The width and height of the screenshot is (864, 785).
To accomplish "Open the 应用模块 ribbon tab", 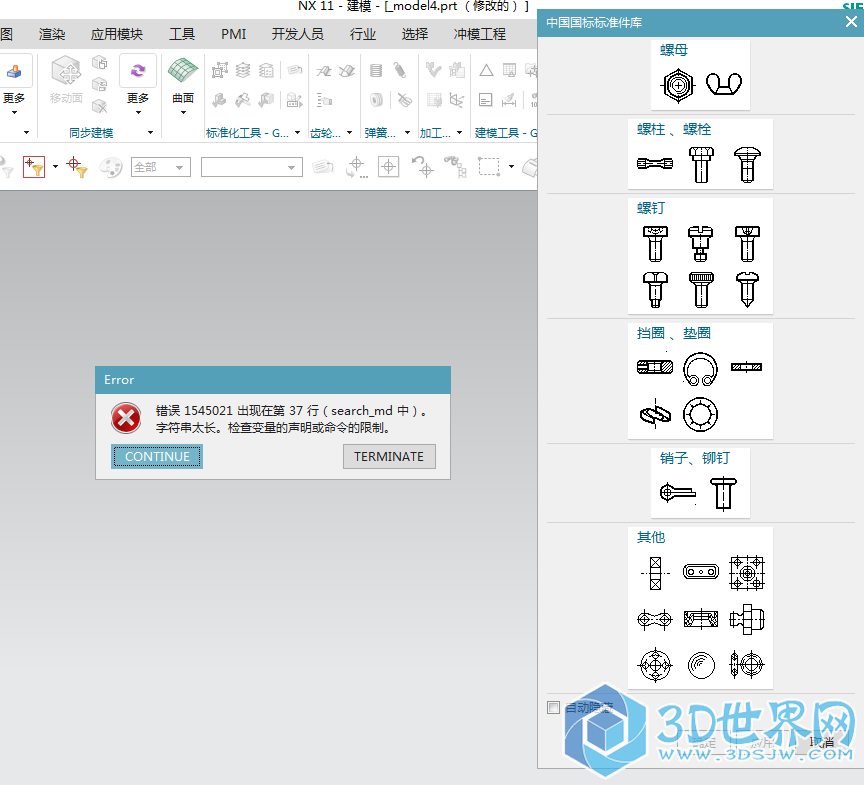I will [117, 34].
